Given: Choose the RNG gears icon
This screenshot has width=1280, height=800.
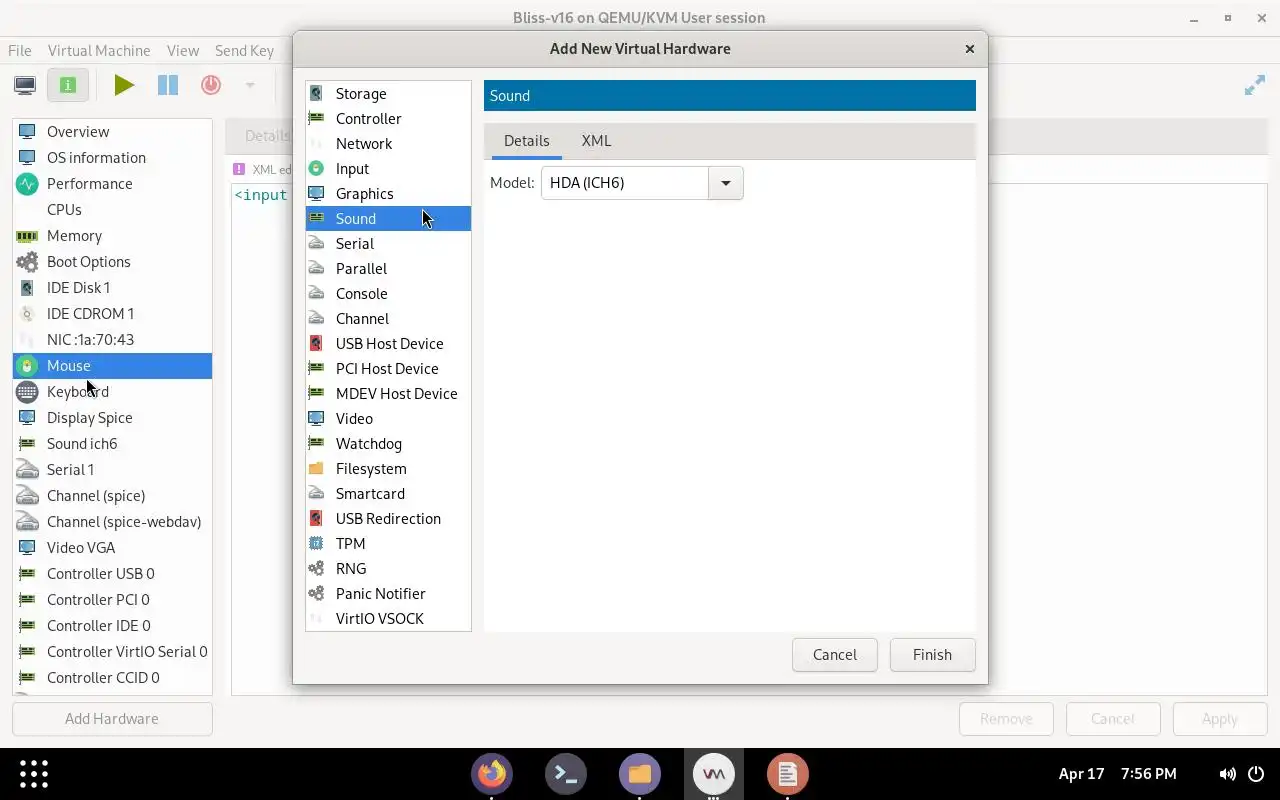Looking at the screenshot, I should (316, 568).
